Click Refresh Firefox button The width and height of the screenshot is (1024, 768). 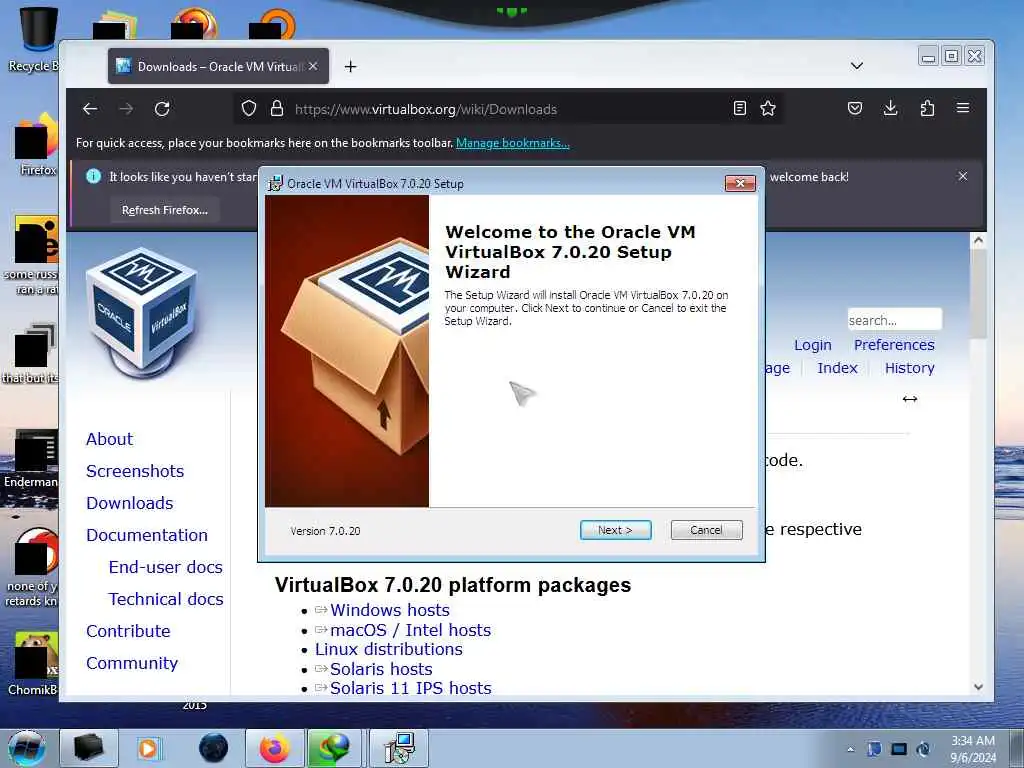pyautogui.click(x=165, y=210)
